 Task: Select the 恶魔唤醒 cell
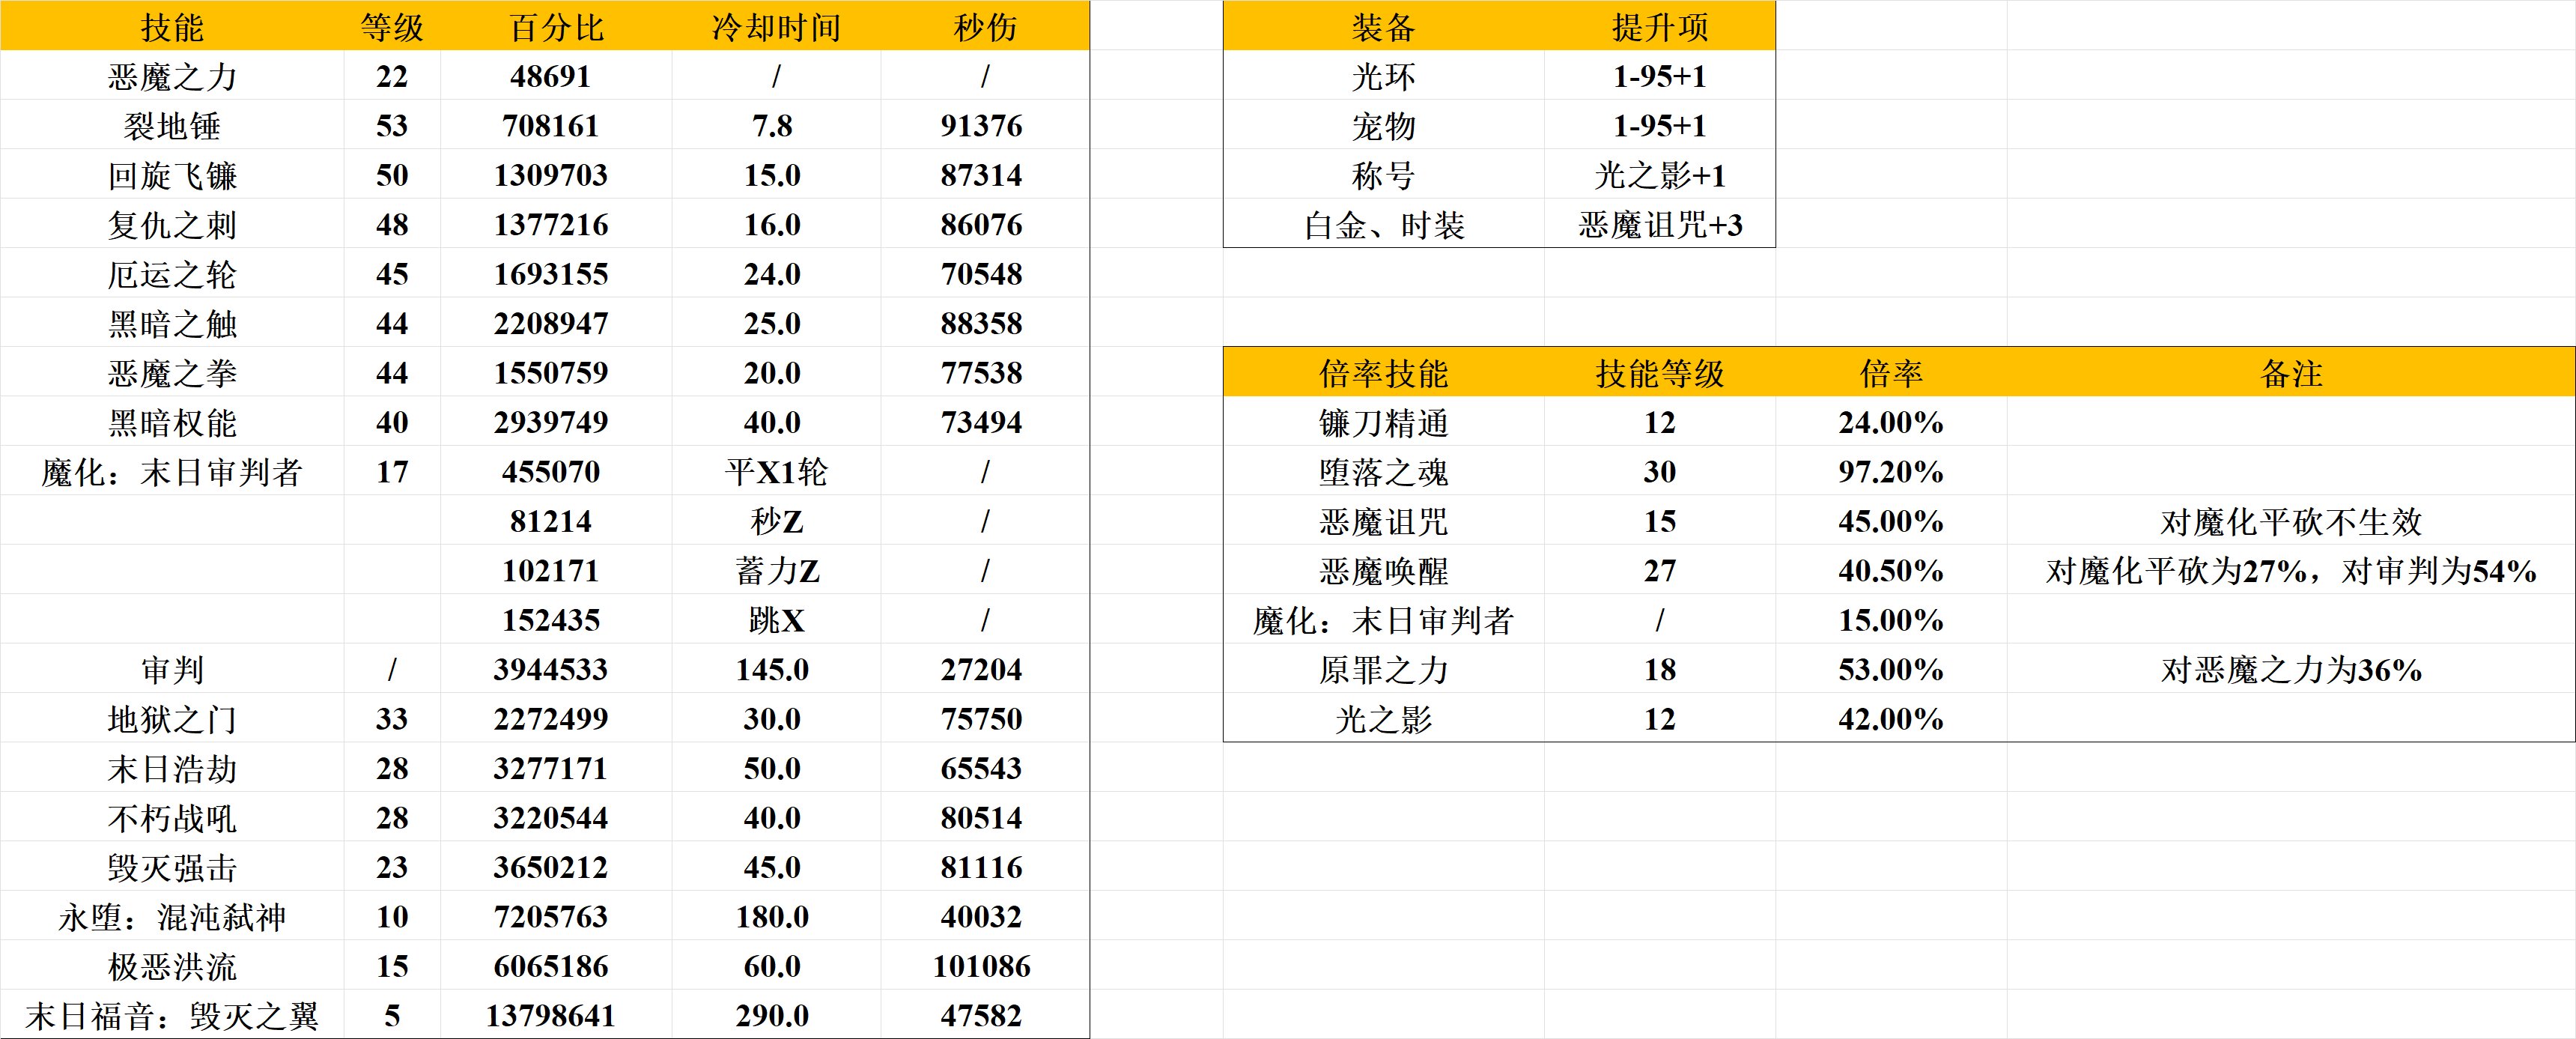[1384, 571]
